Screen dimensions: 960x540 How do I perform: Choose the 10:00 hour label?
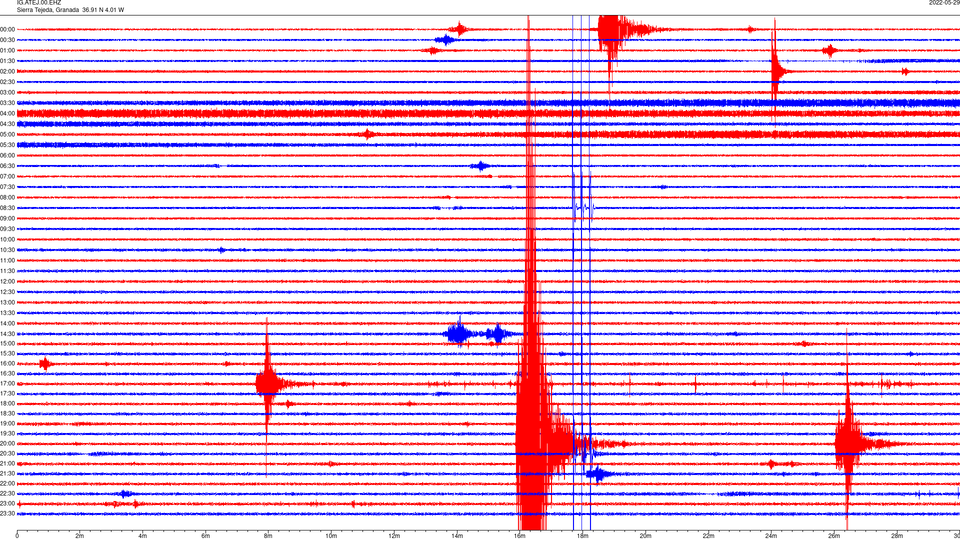(x=7, y=239)
